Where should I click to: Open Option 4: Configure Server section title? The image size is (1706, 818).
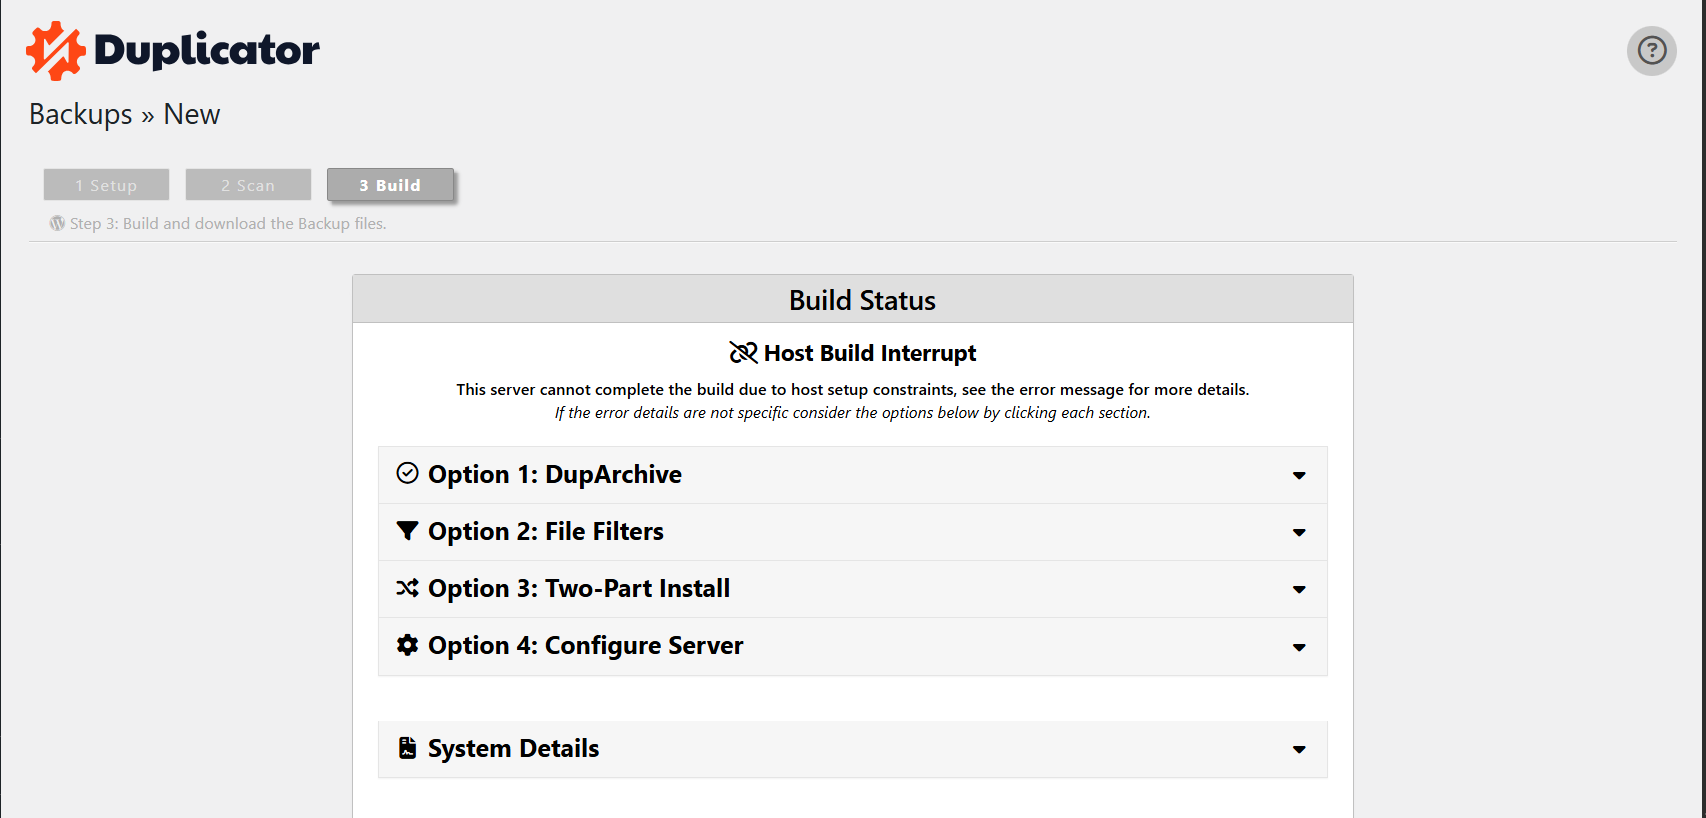point(586,645)
